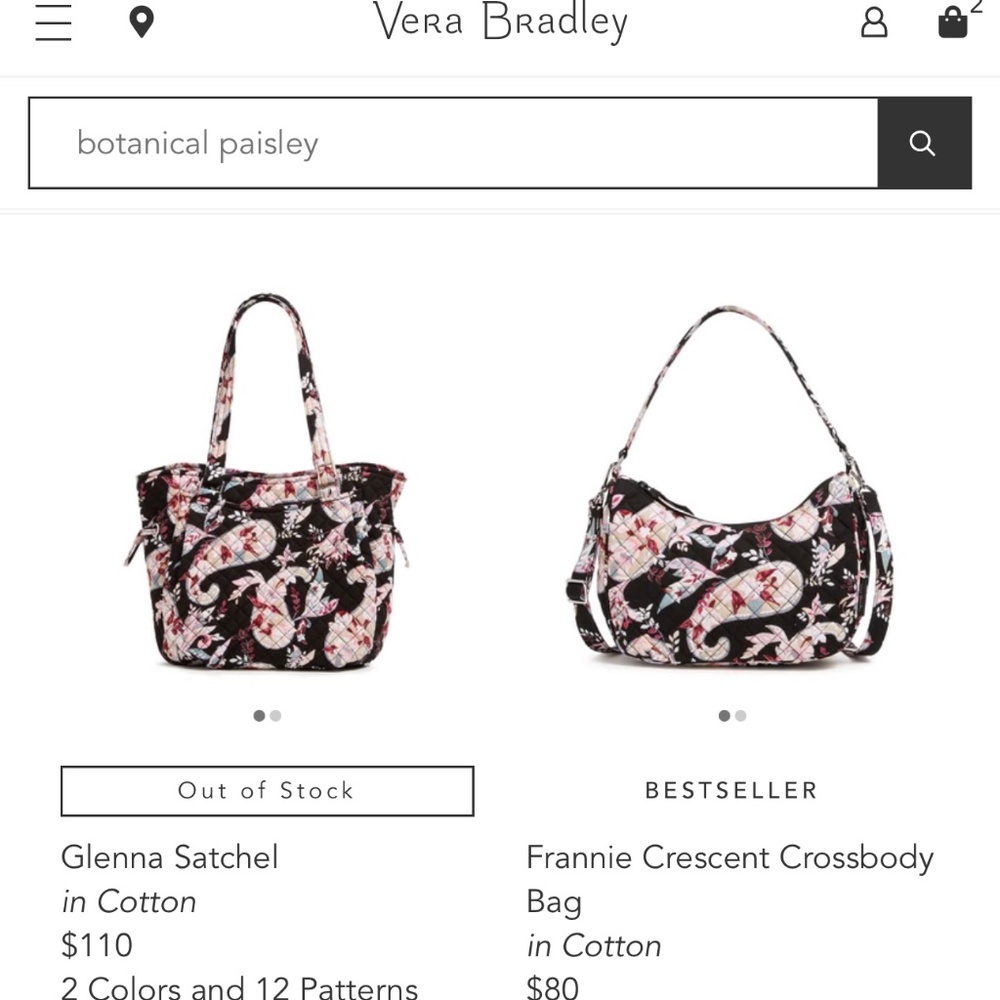Open the Glenna Satchel product page
This screenshot has width=1000, height=1000.
(171, 857)
